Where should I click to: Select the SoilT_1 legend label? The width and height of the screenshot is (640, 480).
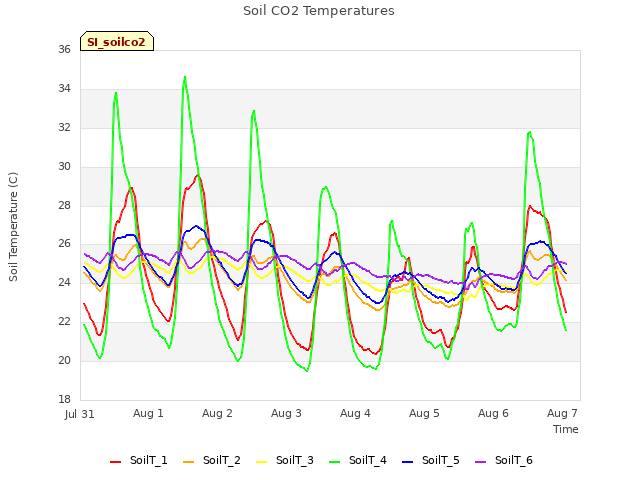click(x=149, y=460)
